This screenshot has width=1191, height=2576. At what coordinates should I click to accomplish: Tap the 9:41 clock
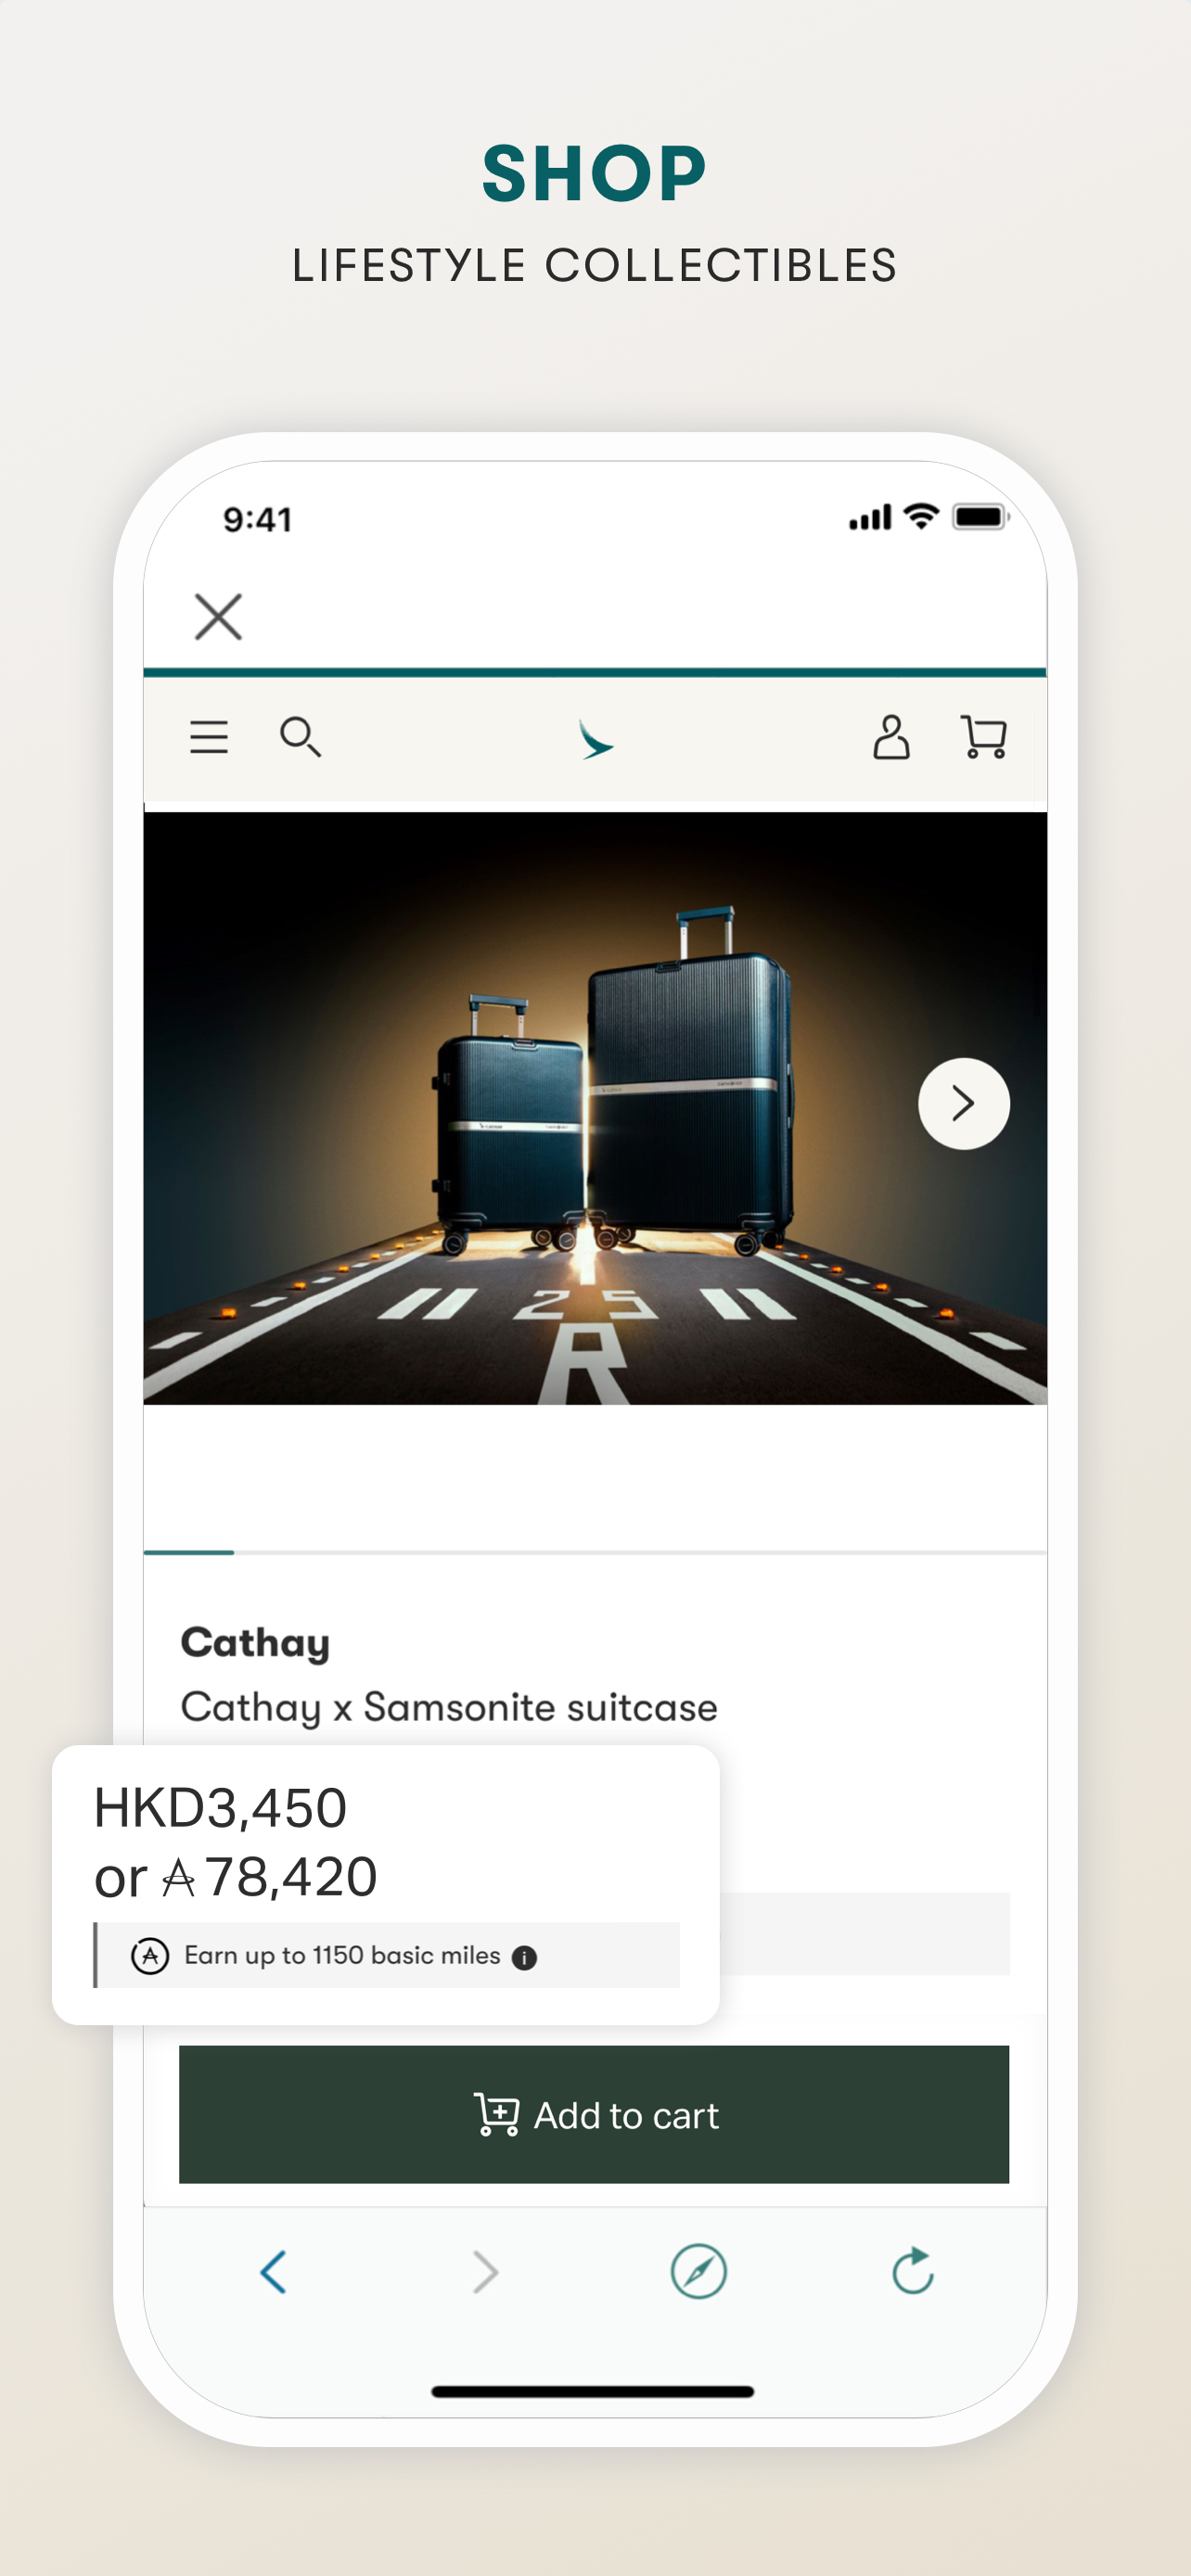[258, 519]
